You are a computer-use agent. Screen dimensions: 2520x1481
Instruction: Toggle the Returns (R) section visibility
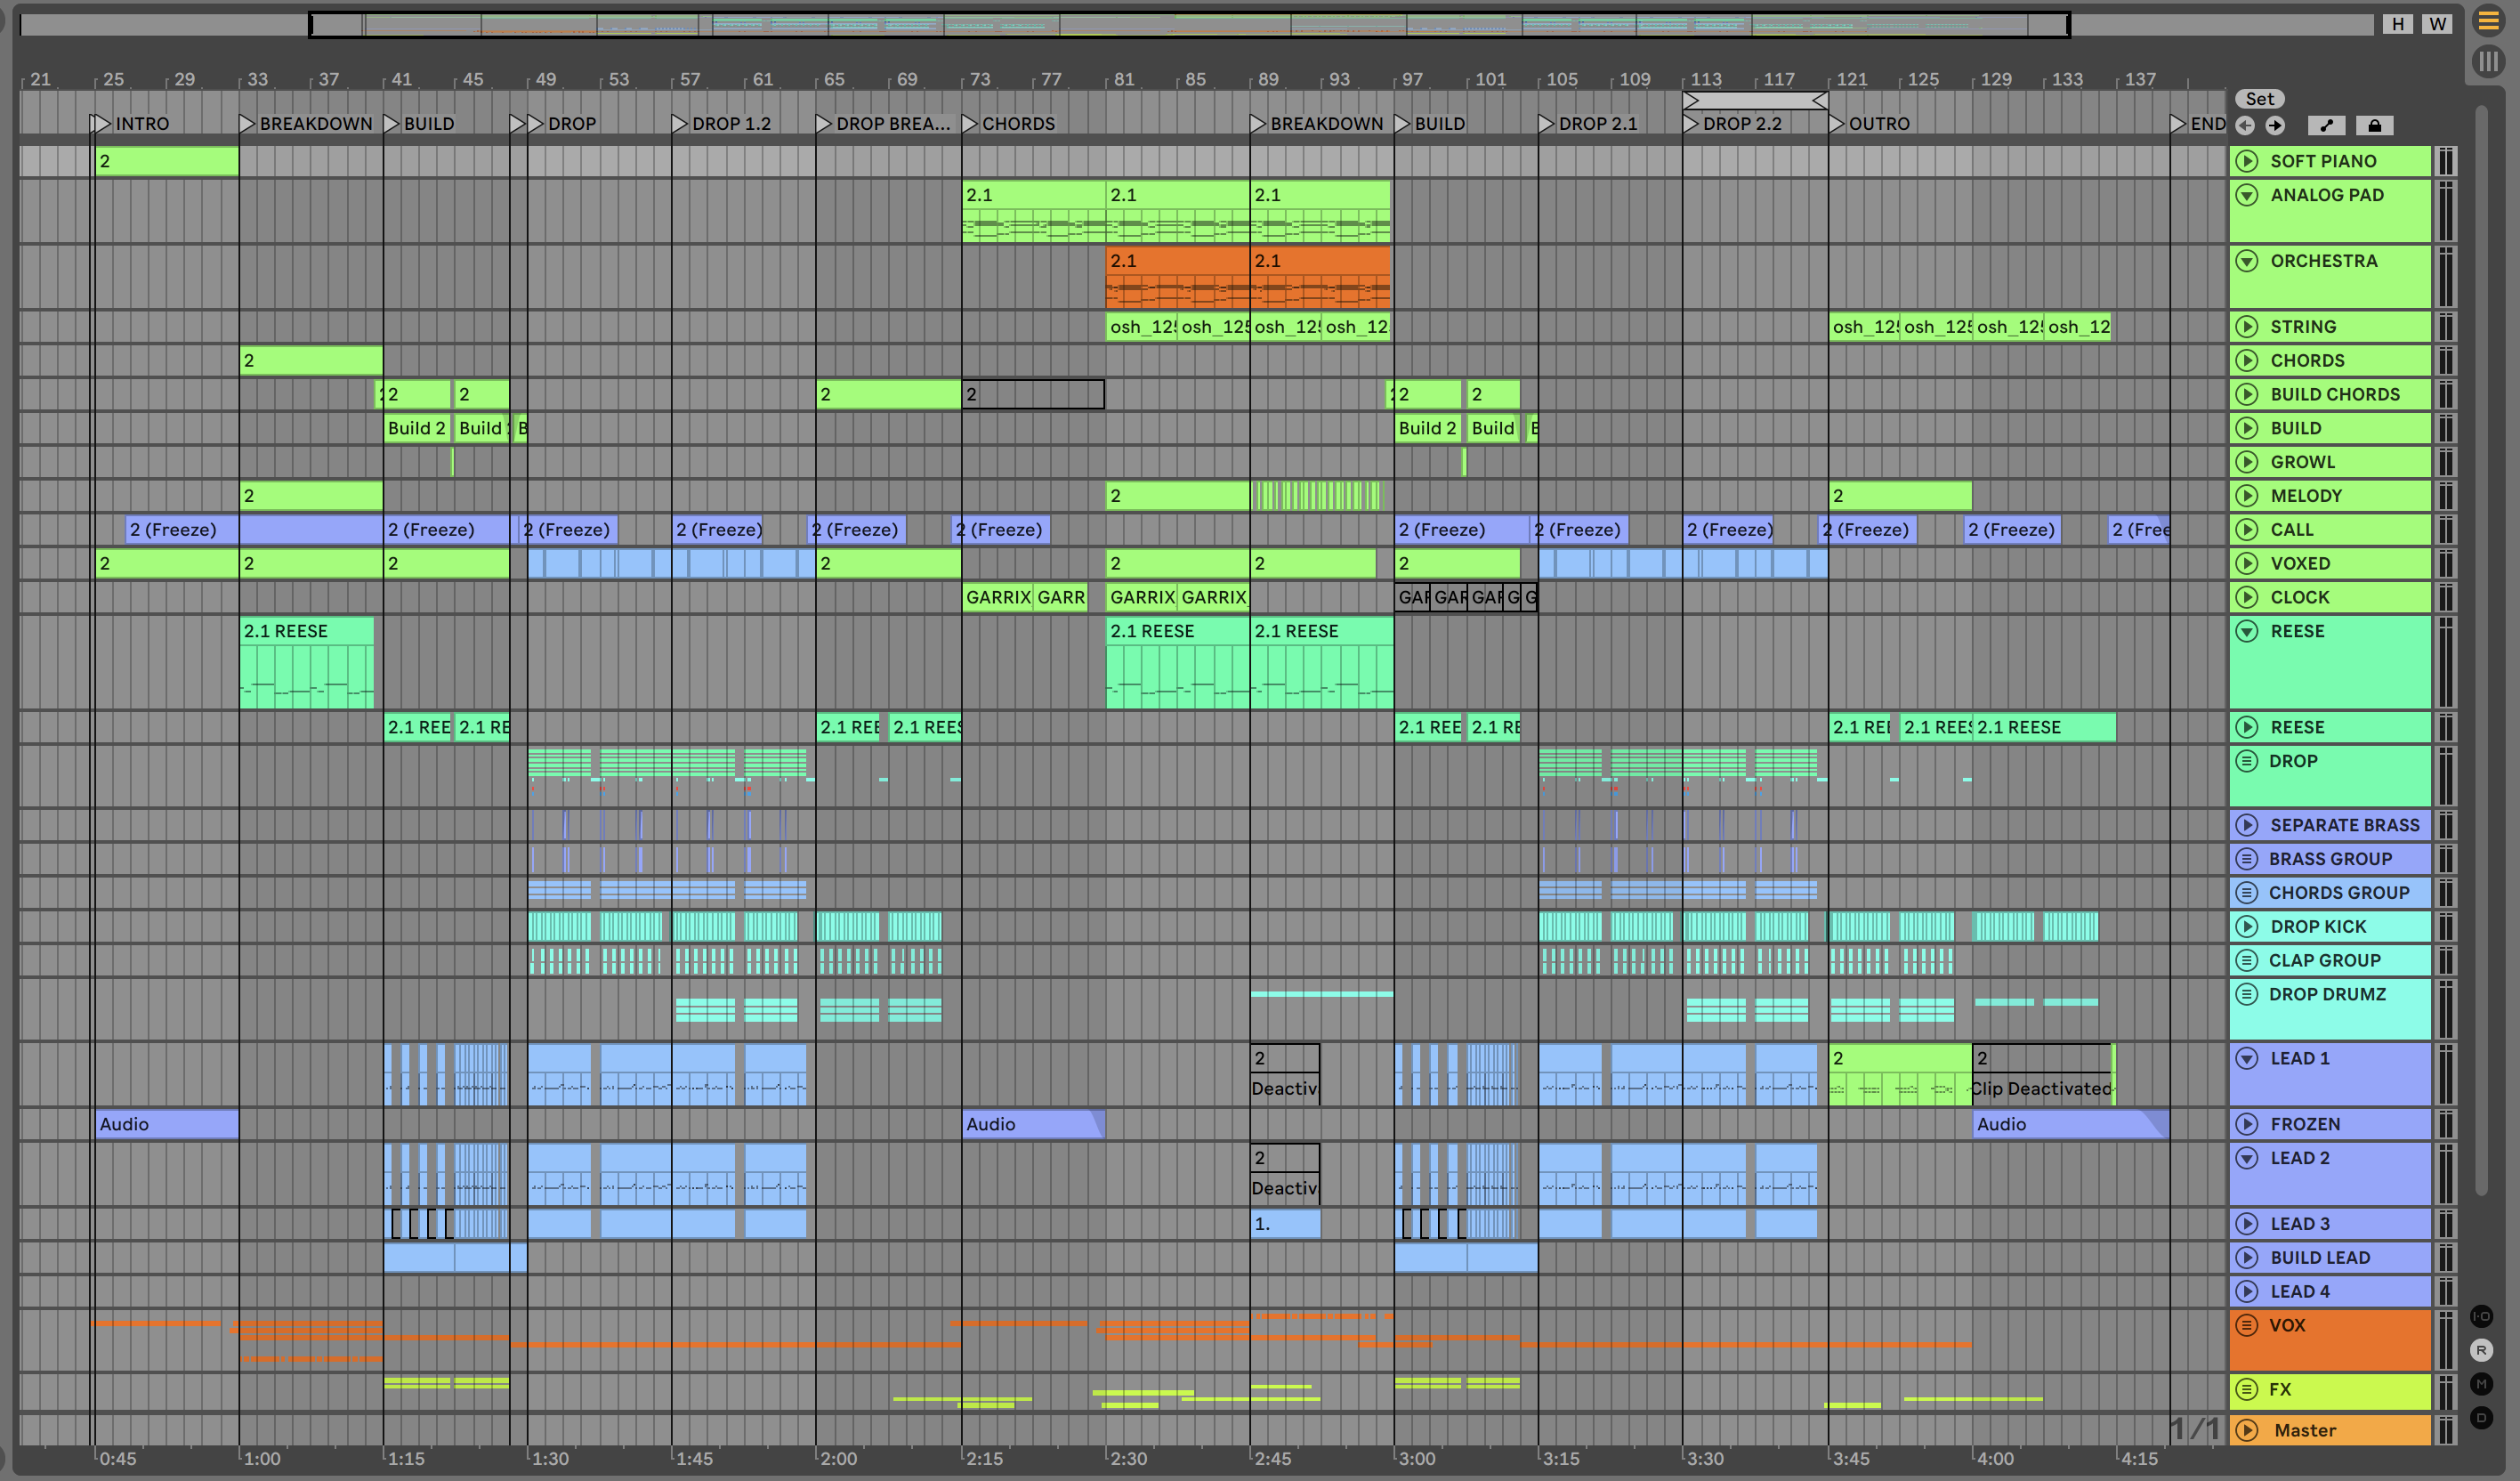[x=2481, y=1350]
